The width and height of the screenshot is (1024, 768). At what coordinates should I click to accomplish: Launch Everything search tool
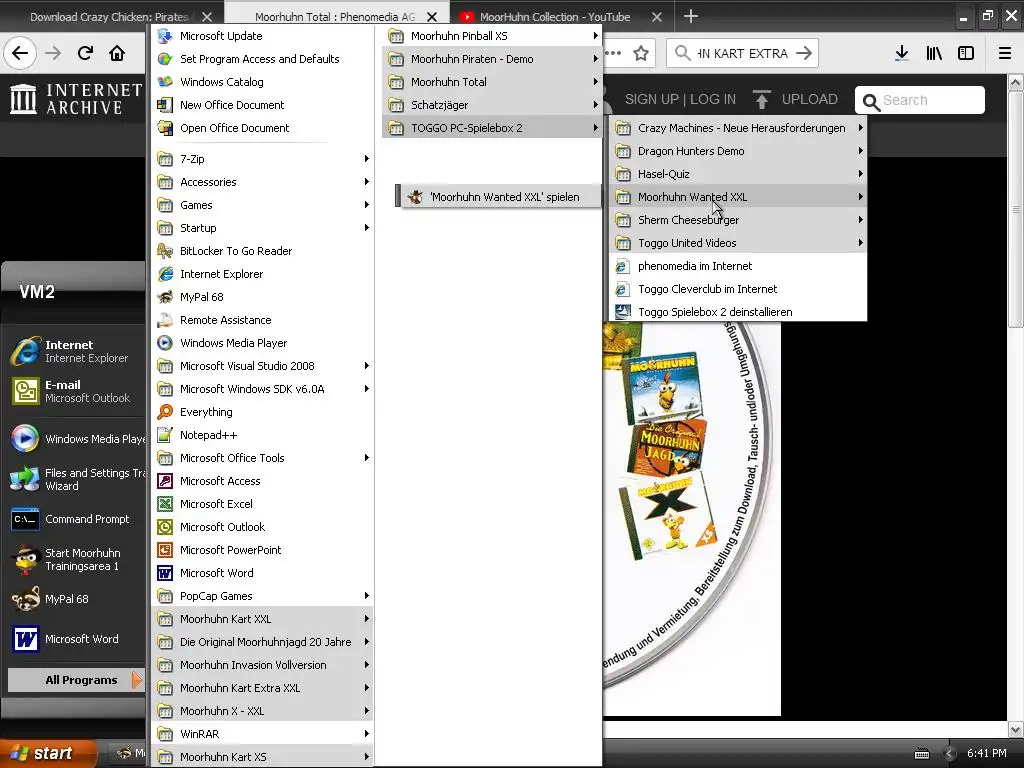(261, 412)
